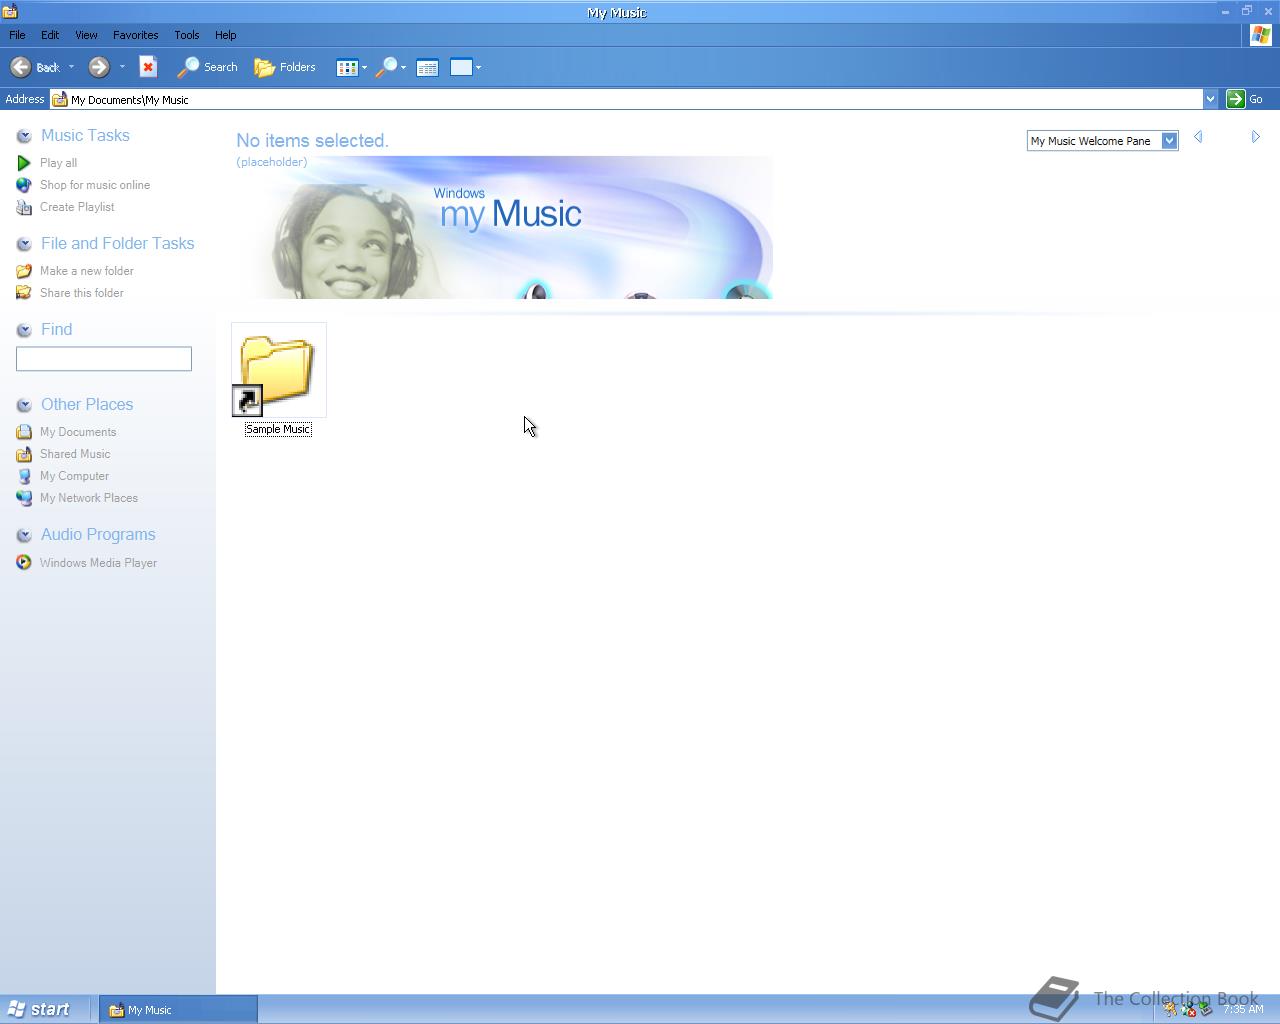Click the Shared Music folder icon
This screenshot has height=1024, width=1280.
(x=24, y=454)
